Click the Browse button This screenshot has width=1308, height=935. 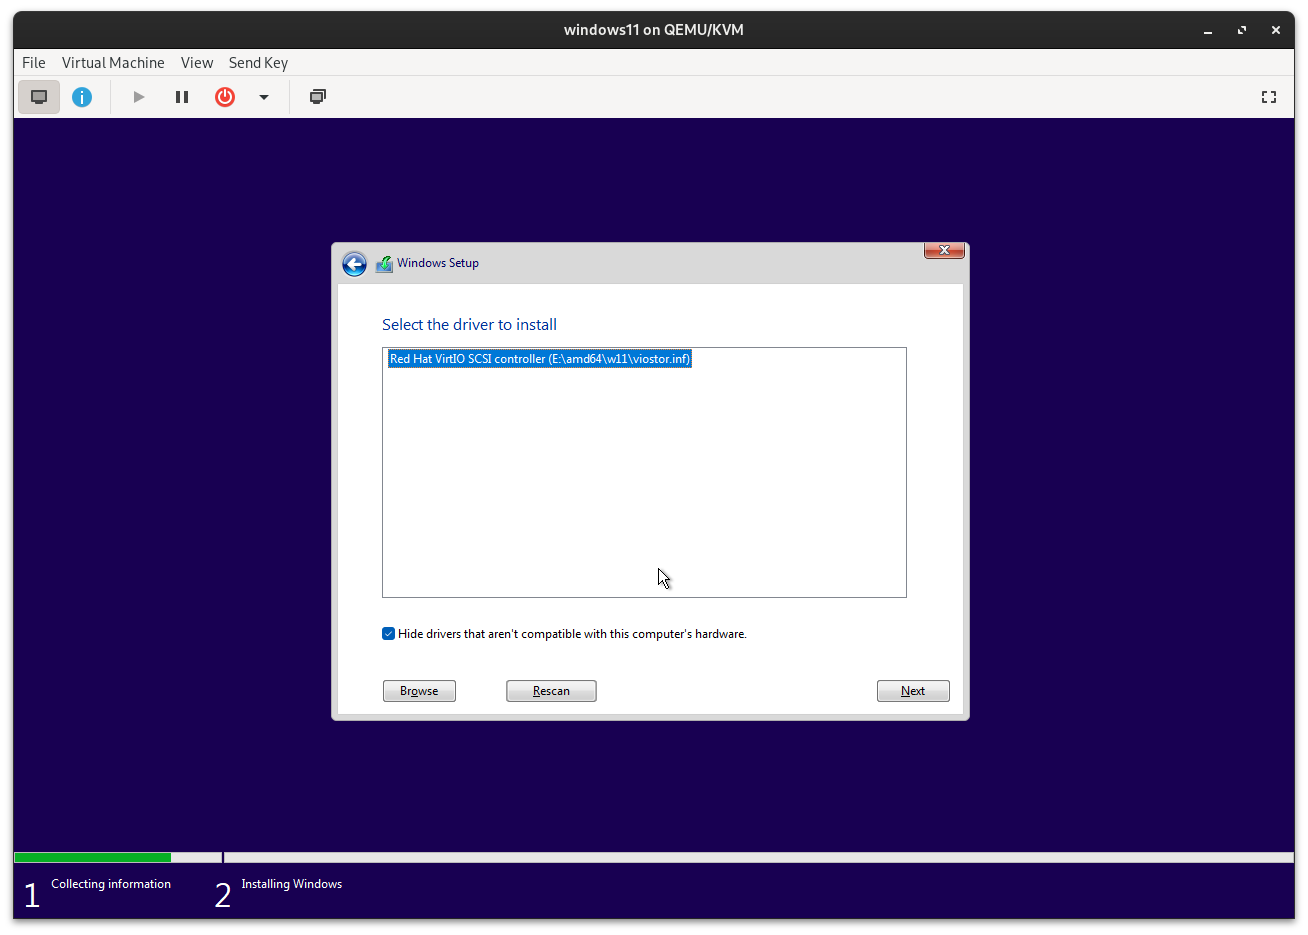click(x=419, y=691)
